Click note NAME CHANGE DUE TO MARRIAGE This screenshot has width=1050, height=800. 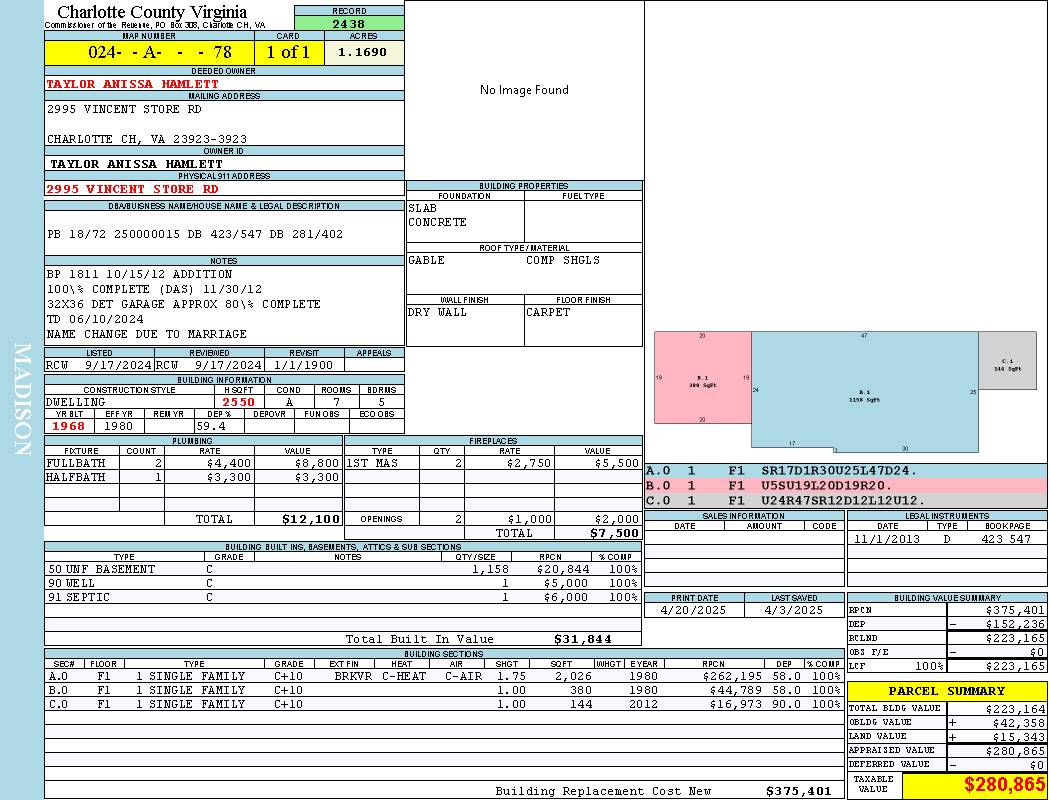coord(147,334)
